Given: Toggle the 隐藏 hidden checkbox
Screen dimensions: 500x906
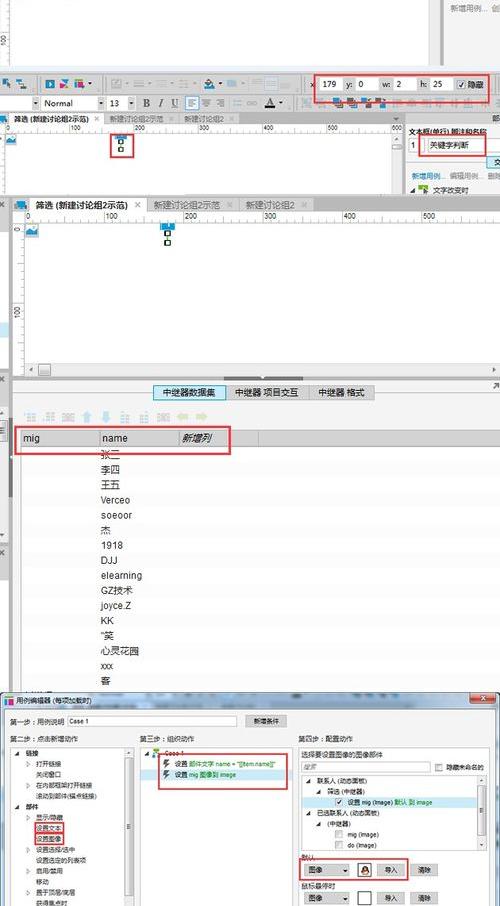Looking at the screenshot, I should pos(461,84).
